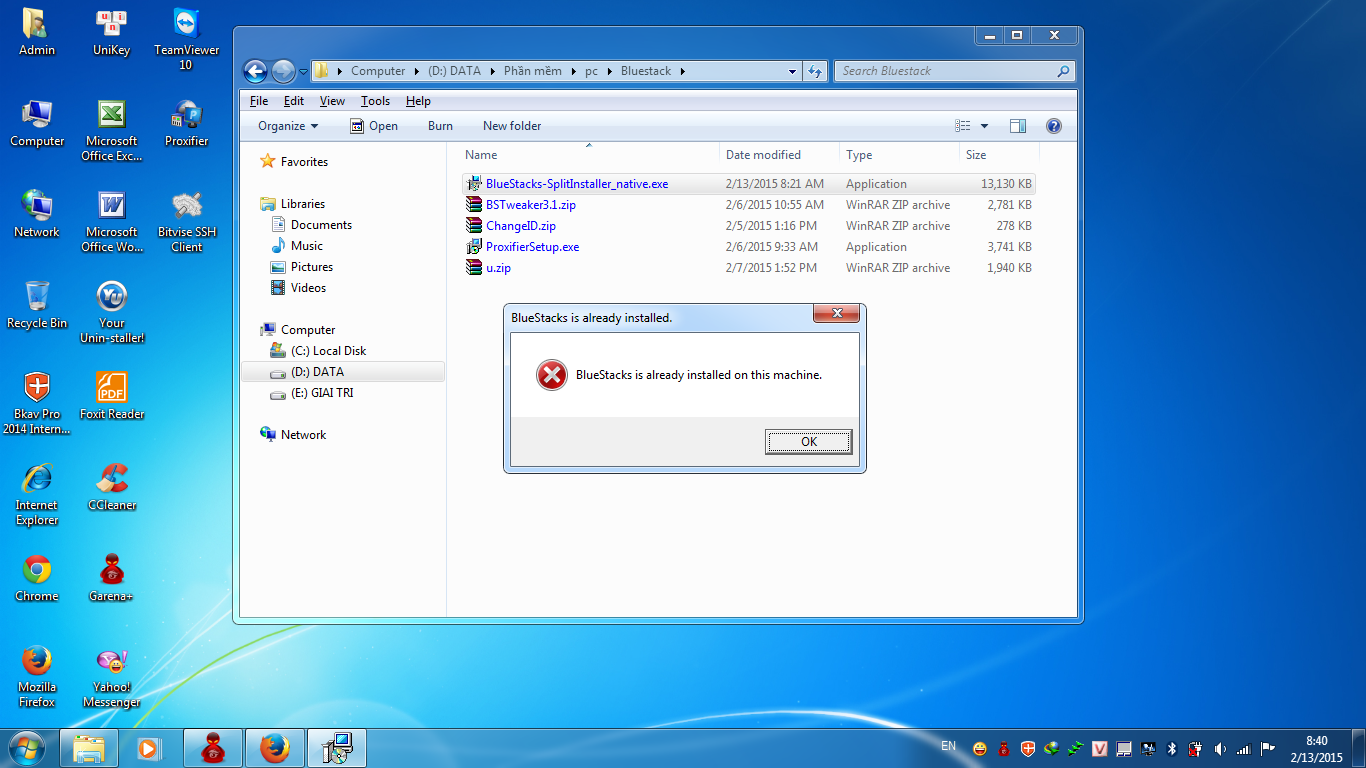Image resolution: width=1366 pixels, height=768 pixels.
Task: Open the view options dropdown arrow
Action: click(984, 126)
